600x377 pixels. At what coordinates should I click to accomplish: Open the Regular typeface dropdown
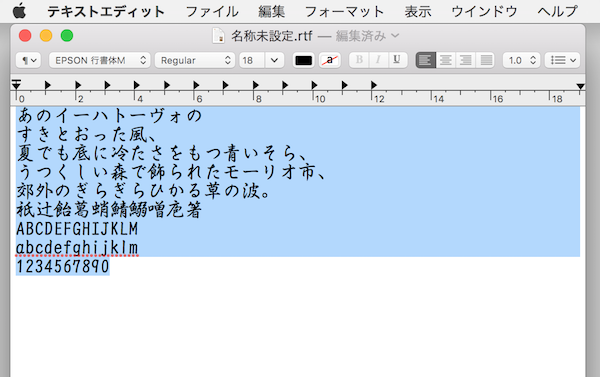[195, 60]
